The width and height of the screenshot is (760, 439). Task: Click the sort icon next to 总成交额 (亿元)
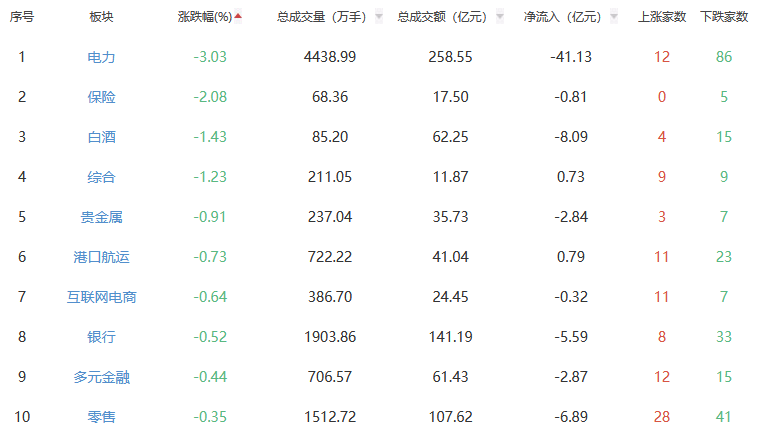click(x=499, y=17)
